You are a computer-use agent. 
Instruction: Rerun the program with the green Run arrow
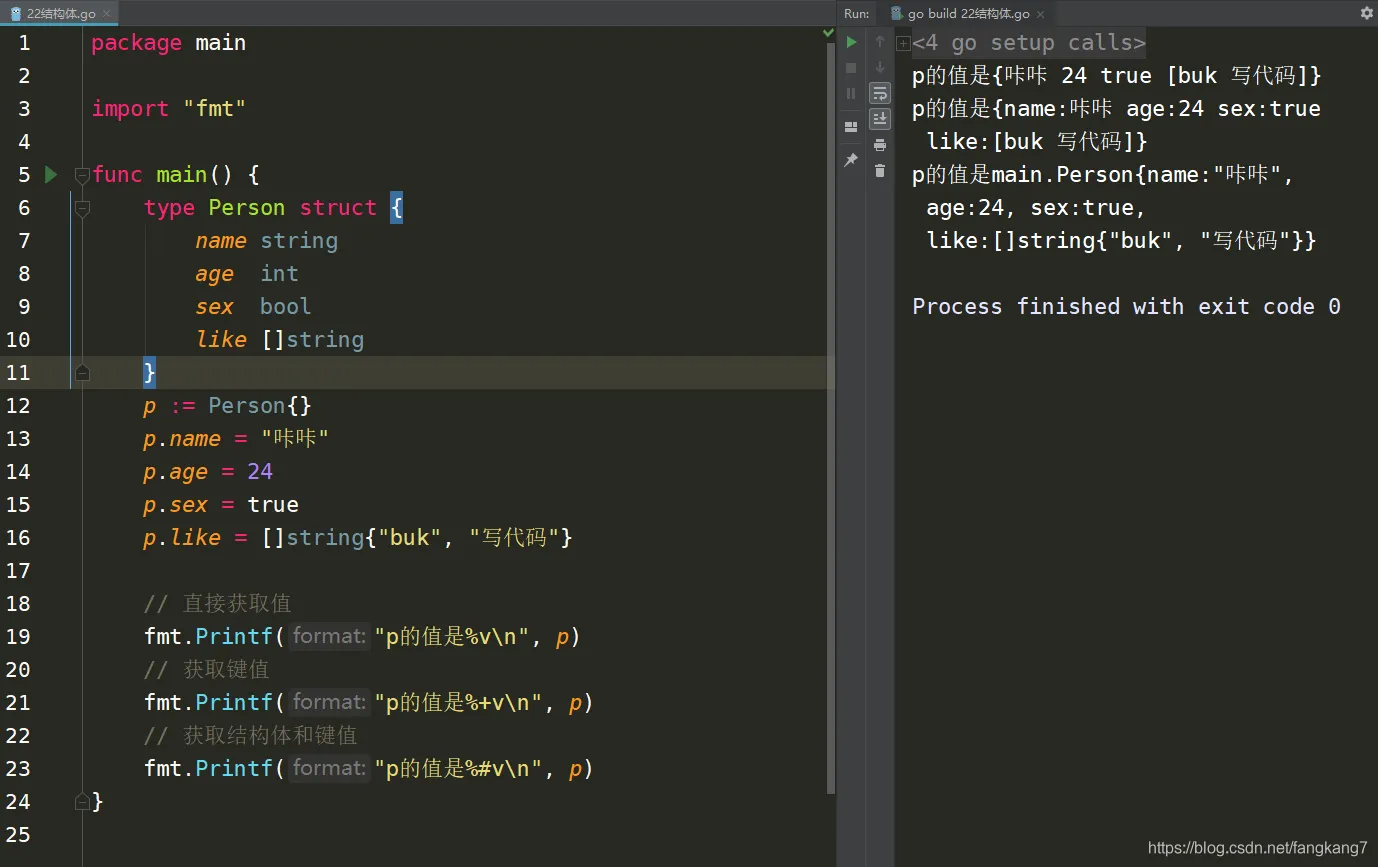[851, 42]
